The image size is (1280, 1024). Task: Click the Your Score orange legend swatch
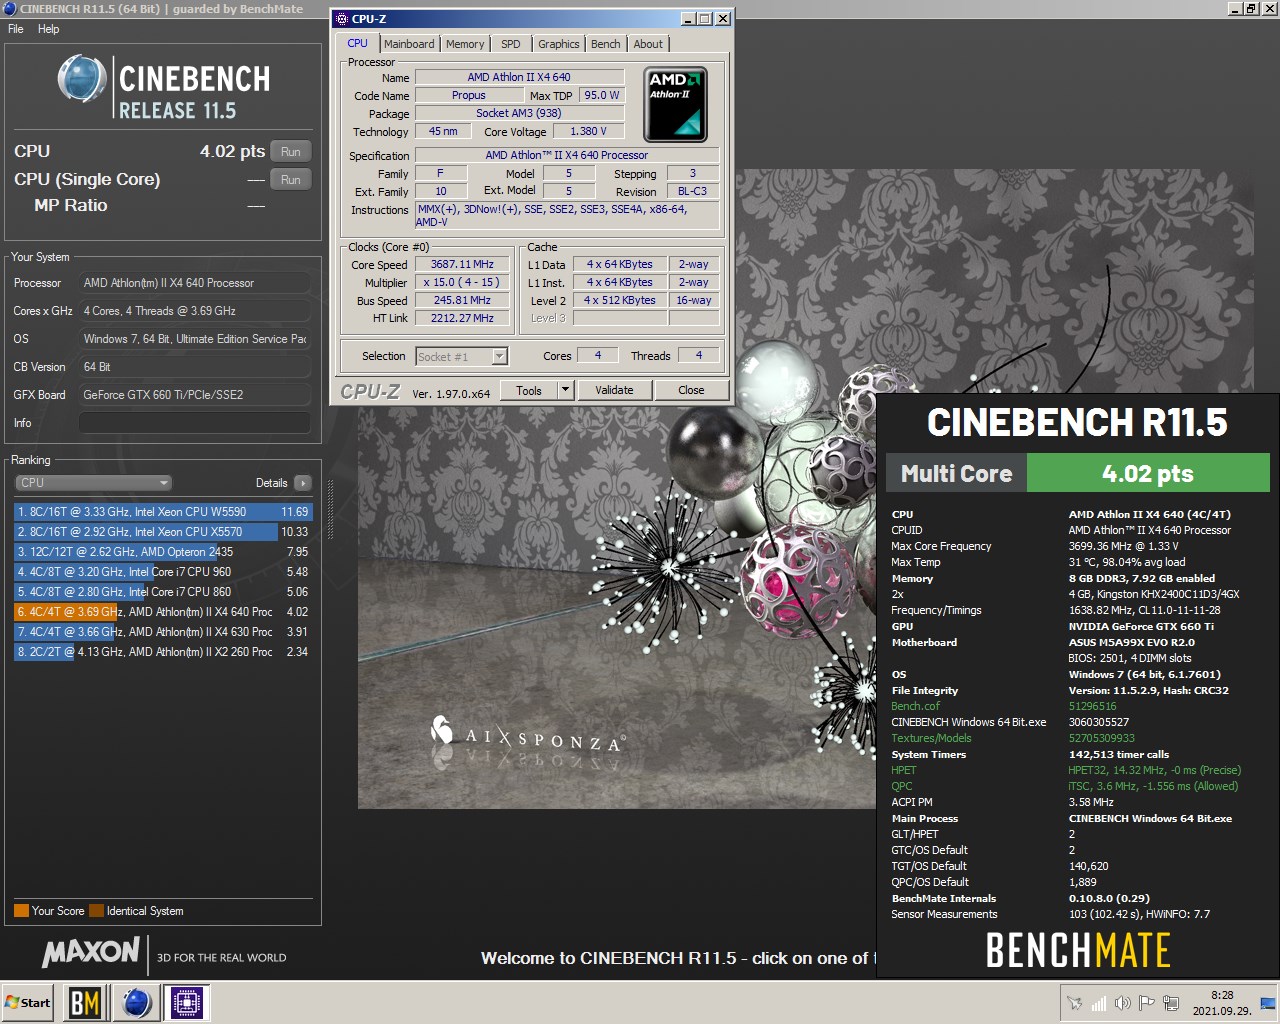(21, 911)
